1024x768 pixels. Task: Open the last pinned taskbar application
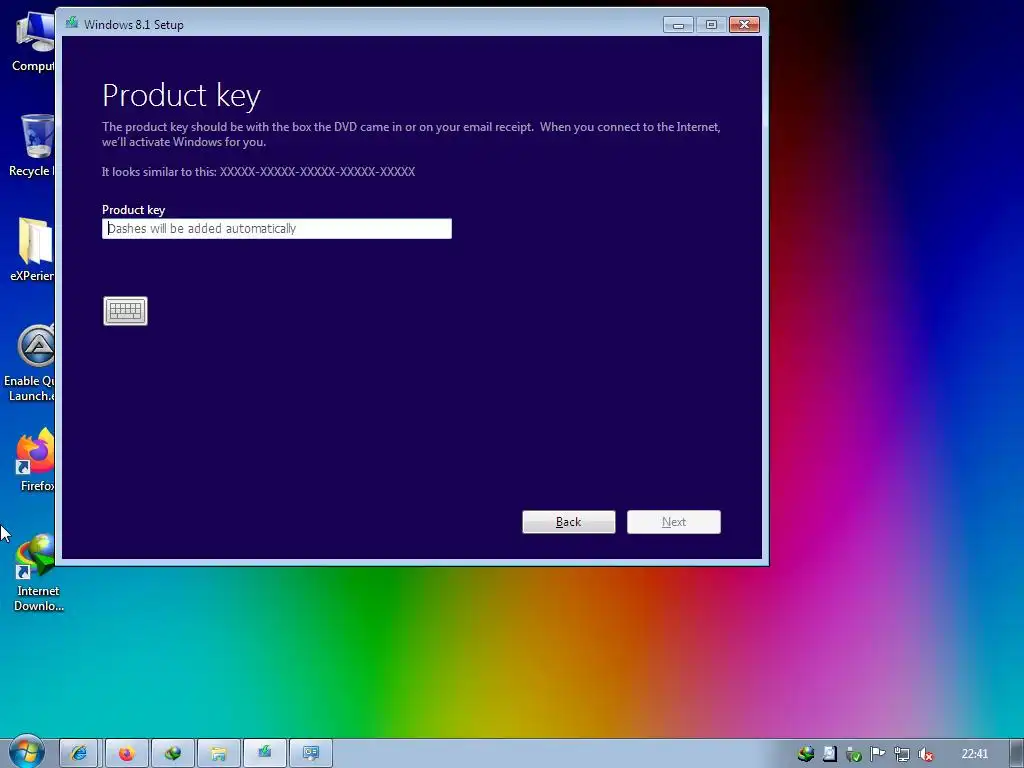(x=311, y=754)
